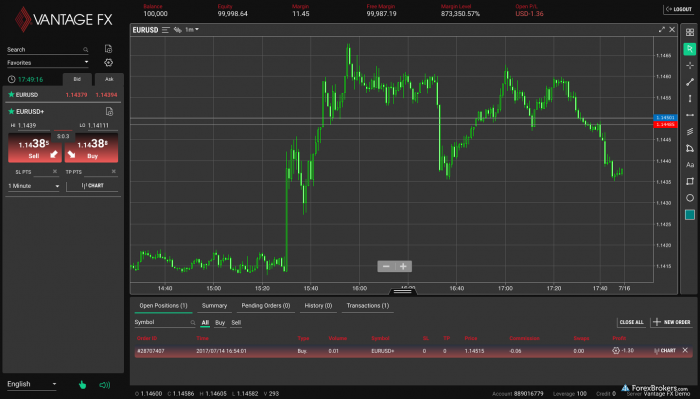This screenshot has width=700, height=399.
Task: Click the CLOSE ALL button
Action: [x=631, y=322]
